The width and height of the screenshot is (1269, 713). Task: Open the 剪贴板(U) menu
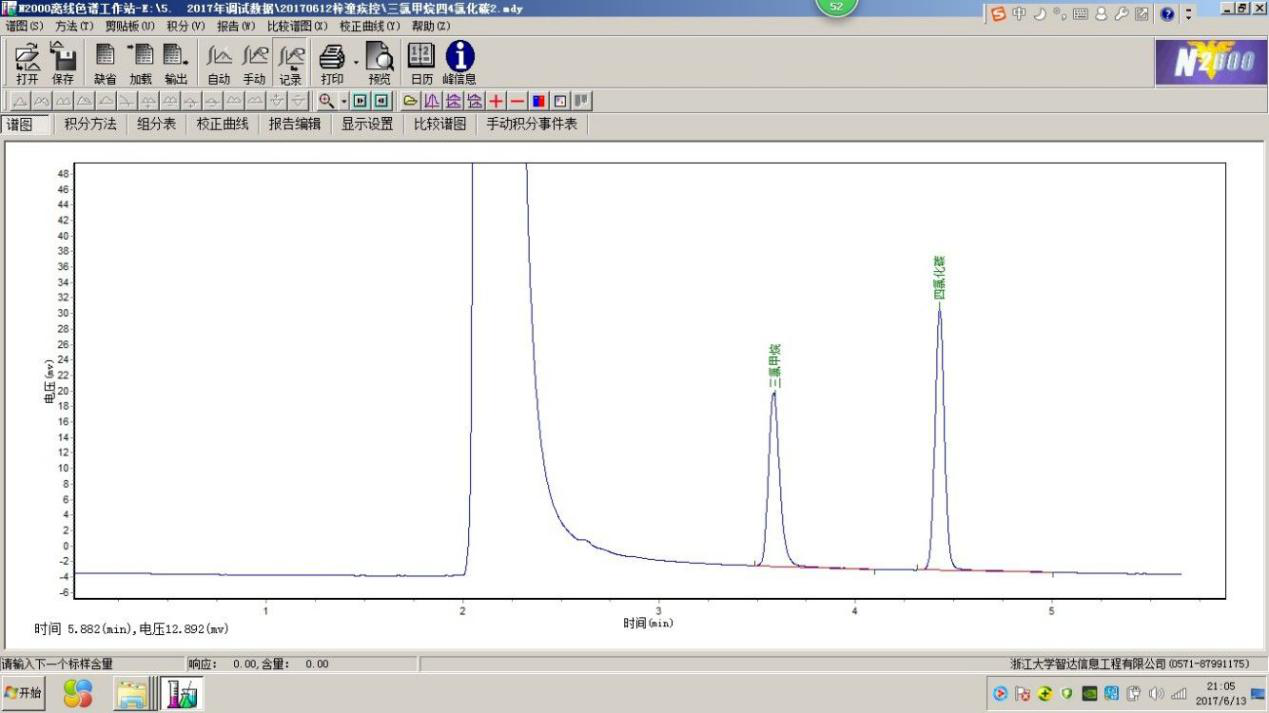click(x=130, y=26)
